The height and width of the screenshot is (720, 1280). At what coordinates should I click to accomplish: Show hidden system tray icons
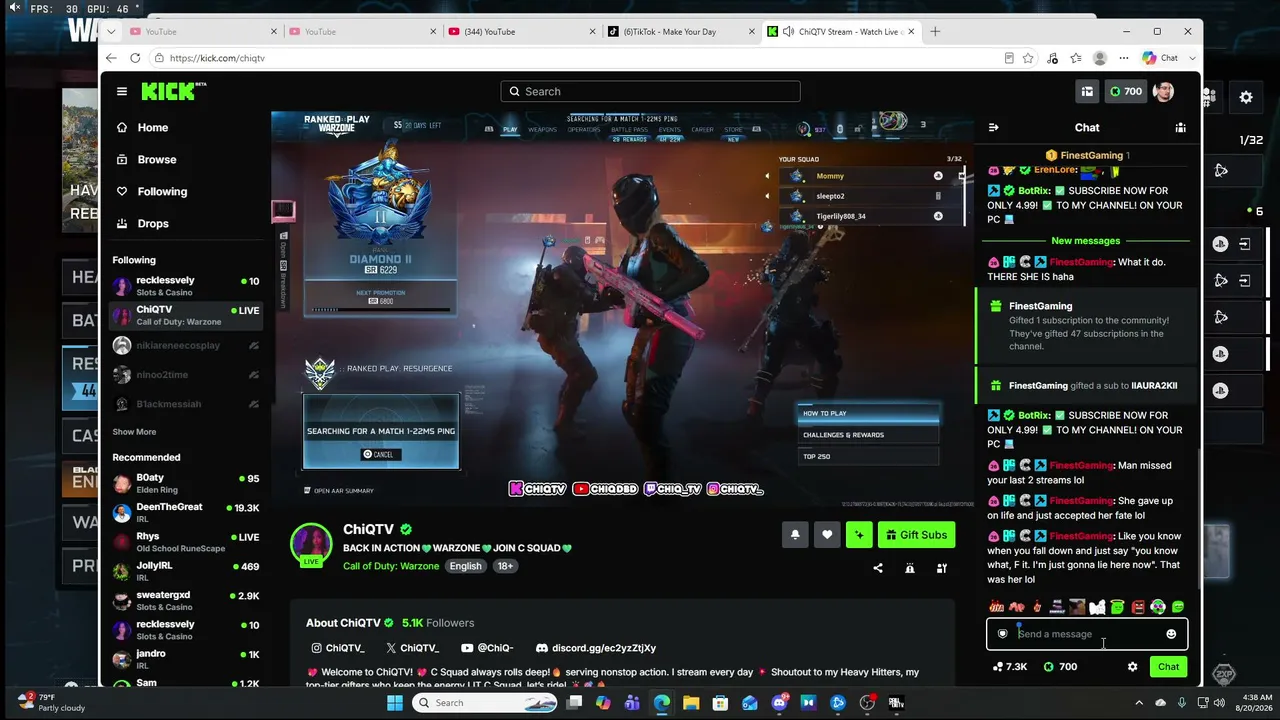(x=1138, y=703)
